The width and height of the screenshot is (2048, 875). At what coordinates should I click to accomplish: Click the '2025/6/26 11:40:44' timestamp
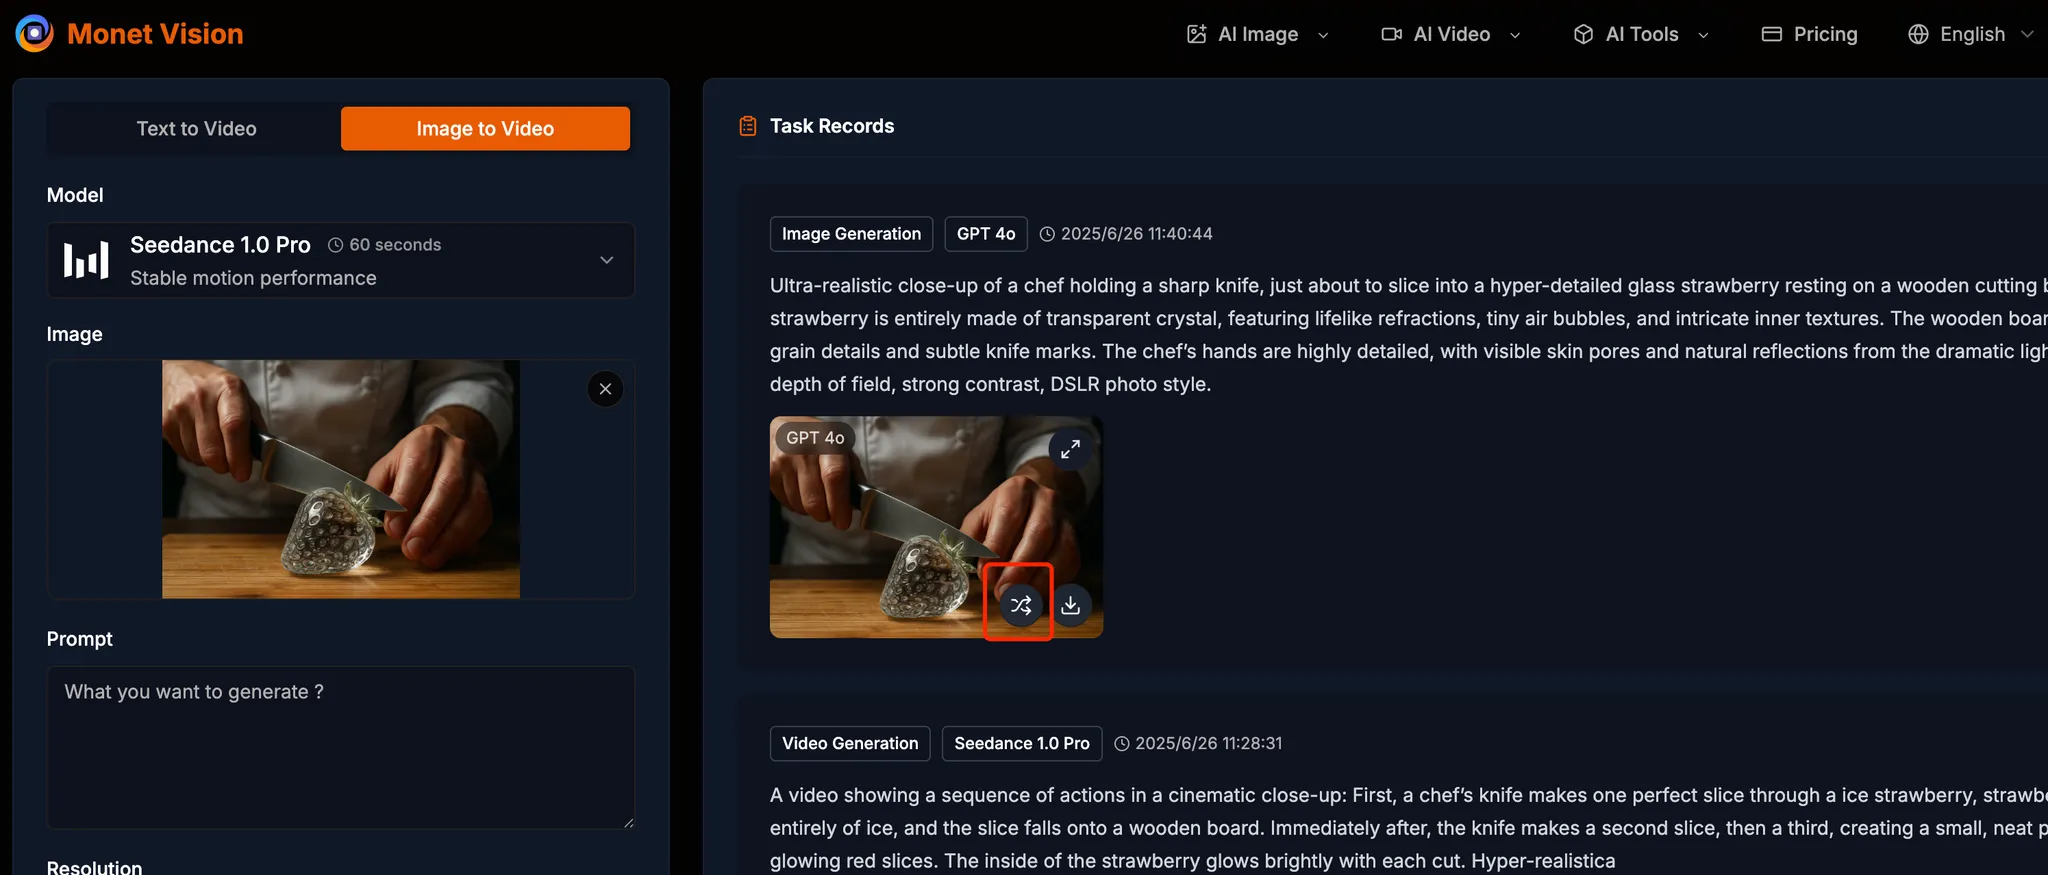tap(1136, 234)
